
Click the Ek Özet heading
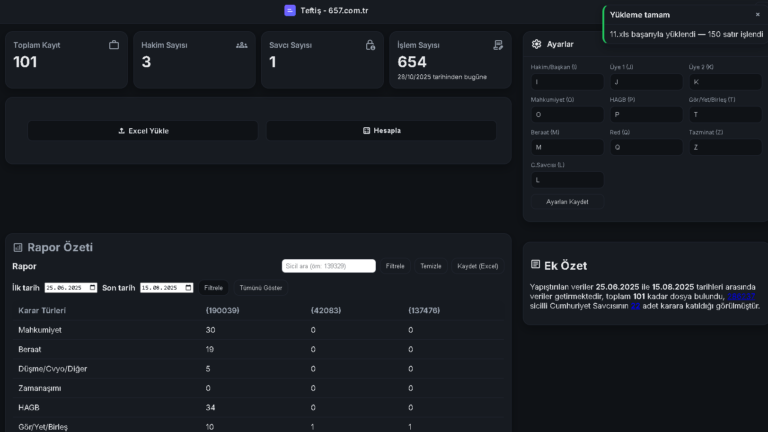565,265
